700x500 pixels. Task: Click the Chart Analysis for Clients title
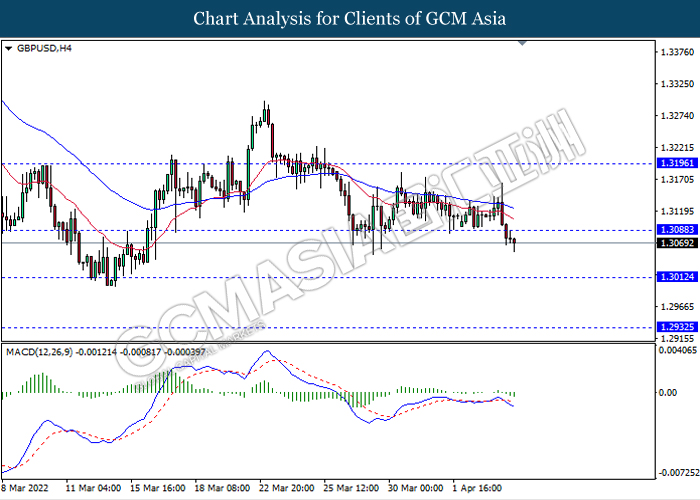coord(350,19)
